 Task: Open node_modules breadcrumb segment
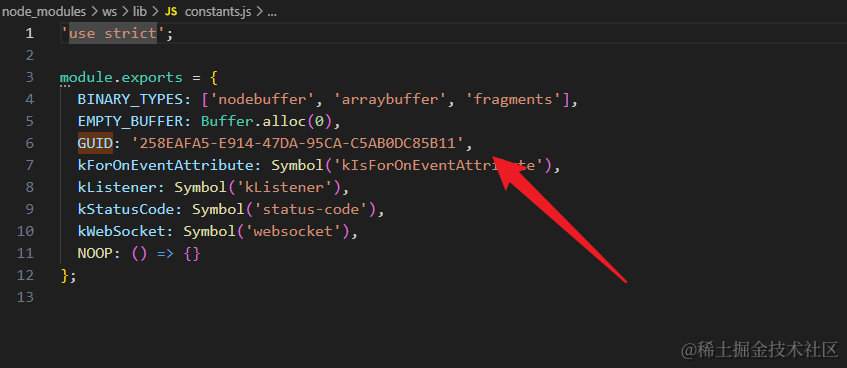[x=43, y=12]
